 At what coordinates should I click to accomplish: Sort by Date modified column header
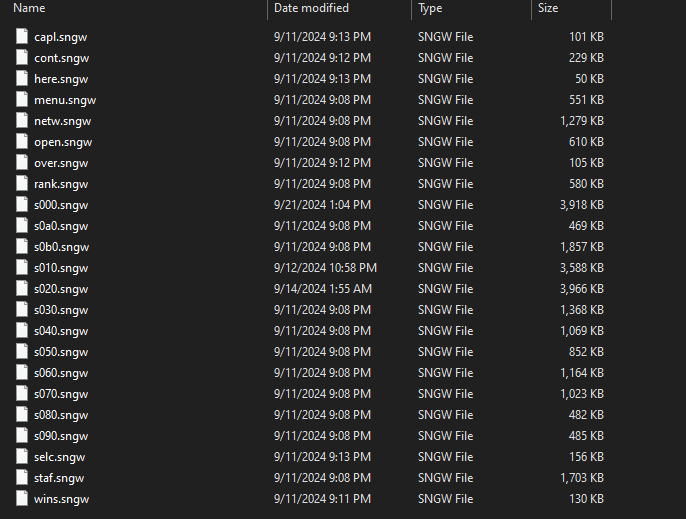tap(311, 8)
